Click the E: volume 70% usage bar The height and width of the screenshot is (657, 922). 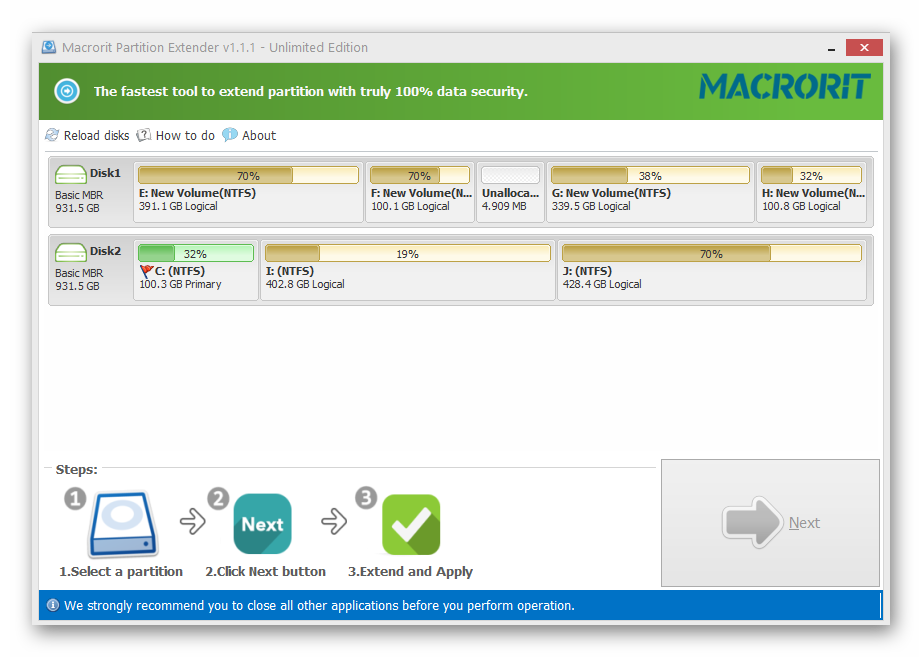[248, 175]
